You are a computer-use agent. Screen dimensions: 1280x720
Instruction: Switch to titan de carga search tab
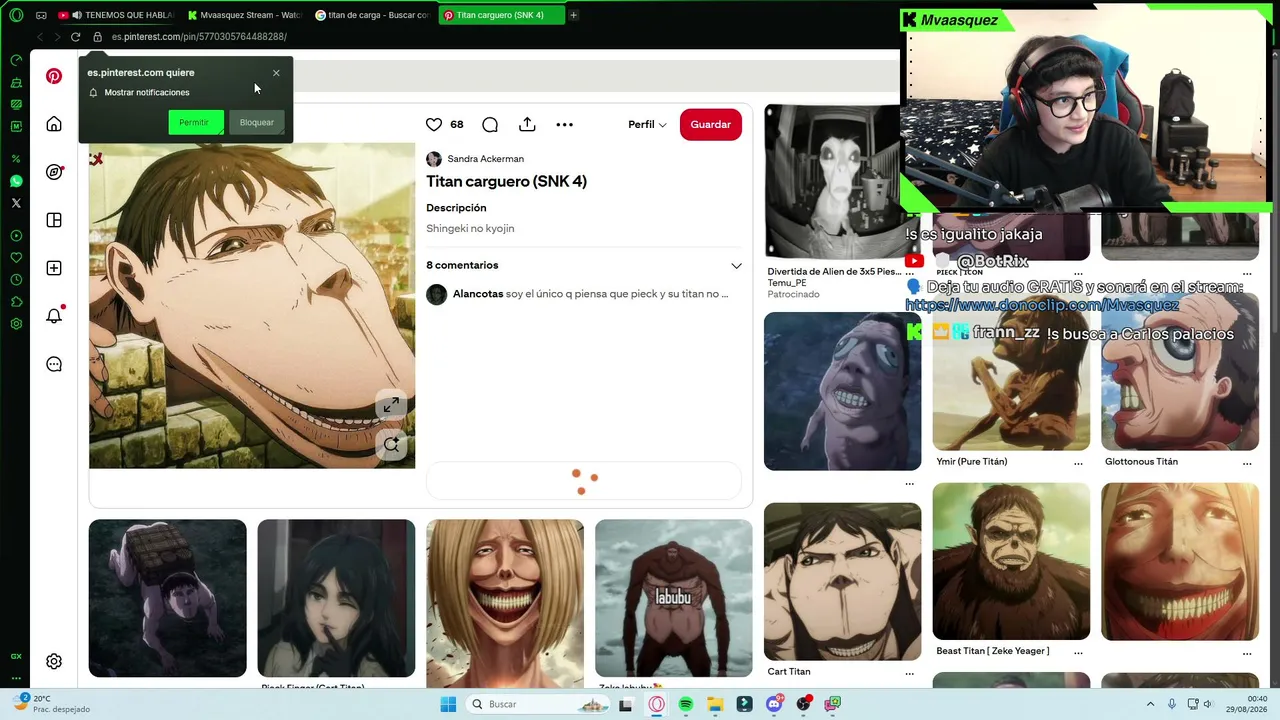click(373, 15)
